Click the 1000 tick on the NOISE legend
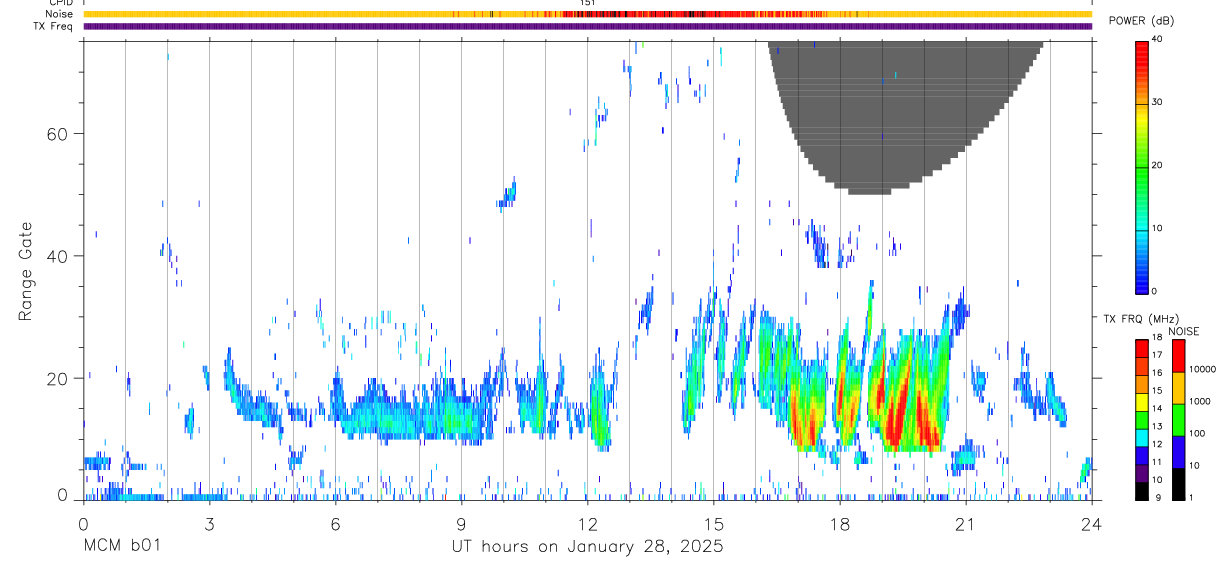 (x=1200, y=401)
